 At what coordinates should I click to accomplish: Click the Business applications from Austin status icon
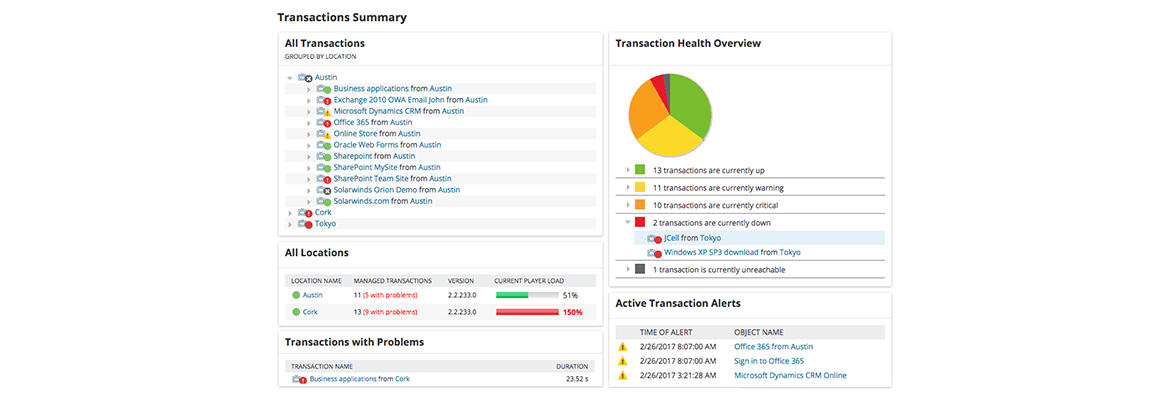(324, 89)
